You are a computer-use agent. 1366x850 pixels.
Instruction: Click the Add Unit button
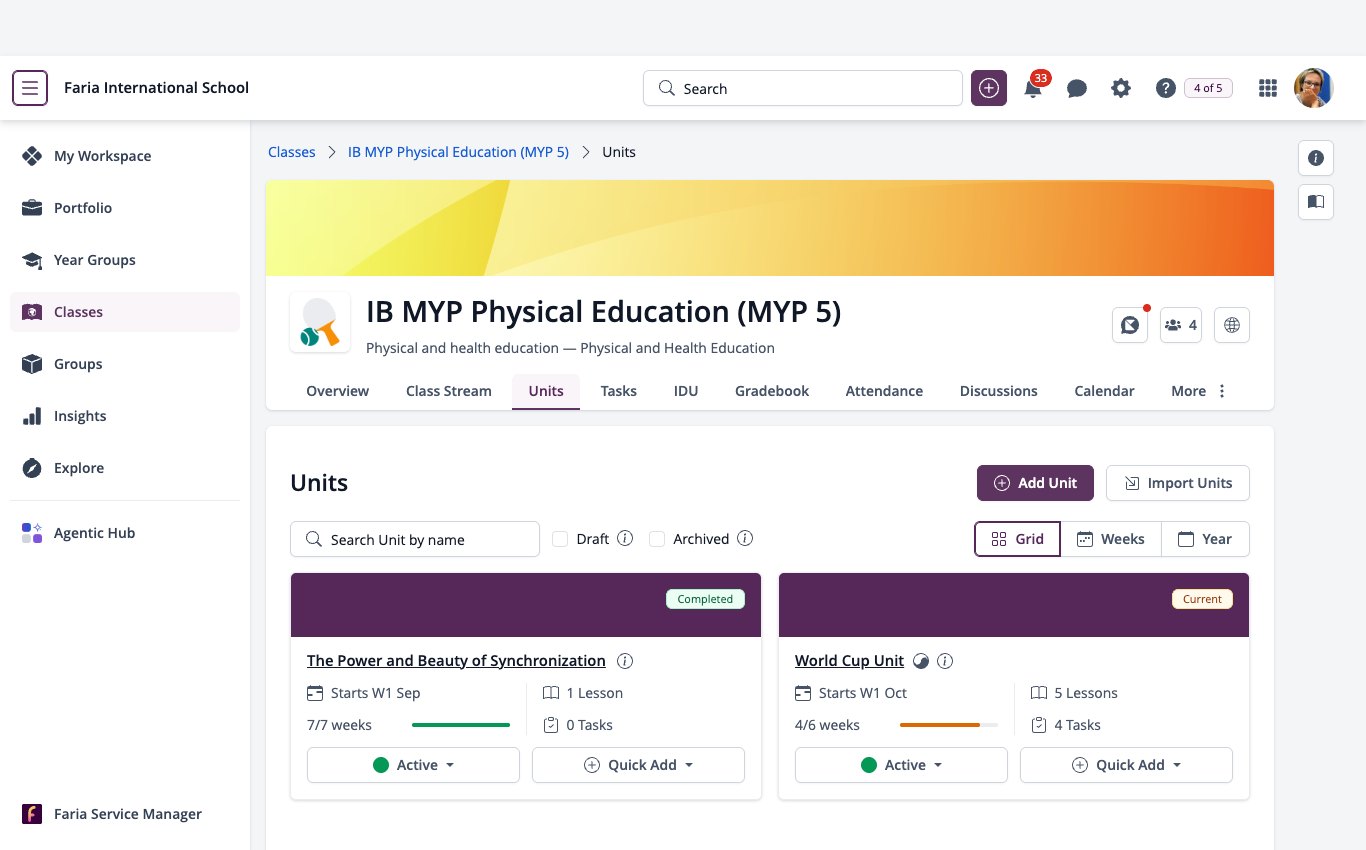click(x=1035, y=483)
